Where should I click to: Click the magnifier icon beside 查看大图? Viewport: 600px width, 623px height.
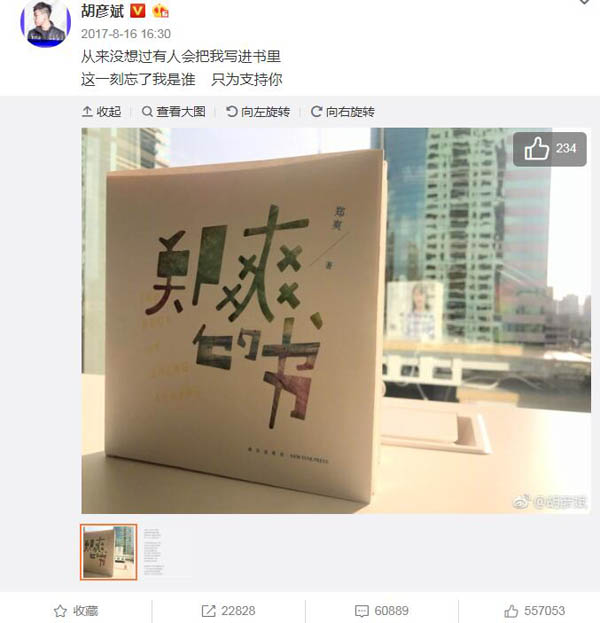pyautogui.click(x=147, y=112)
